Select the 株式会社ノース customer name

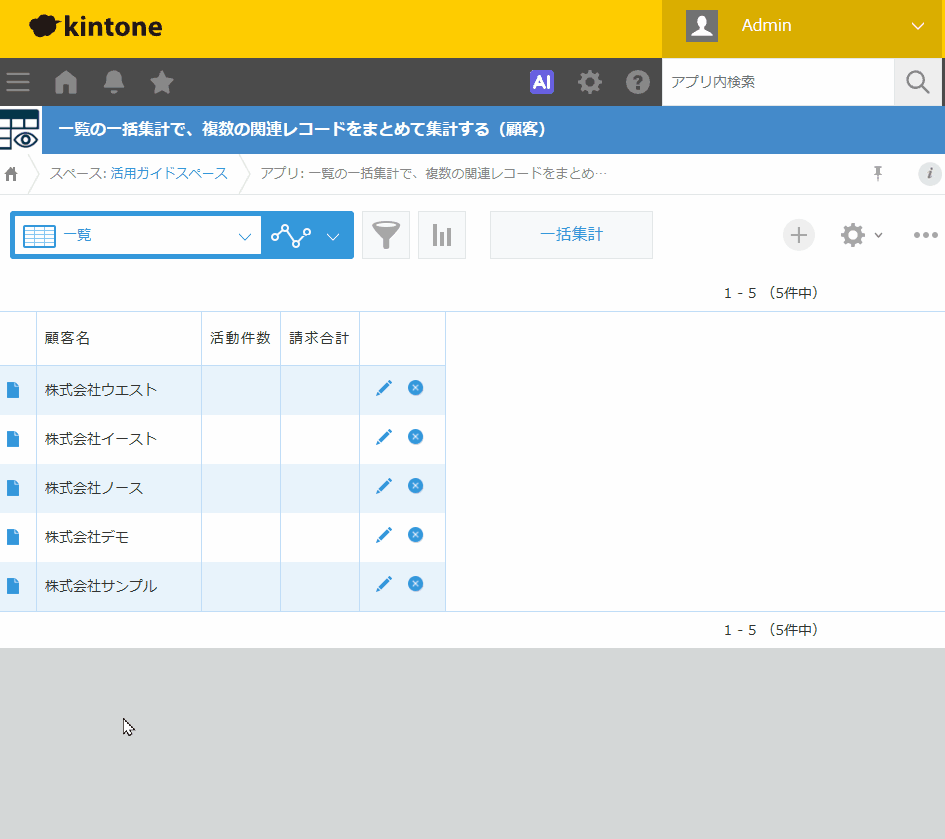pos(94,488)
